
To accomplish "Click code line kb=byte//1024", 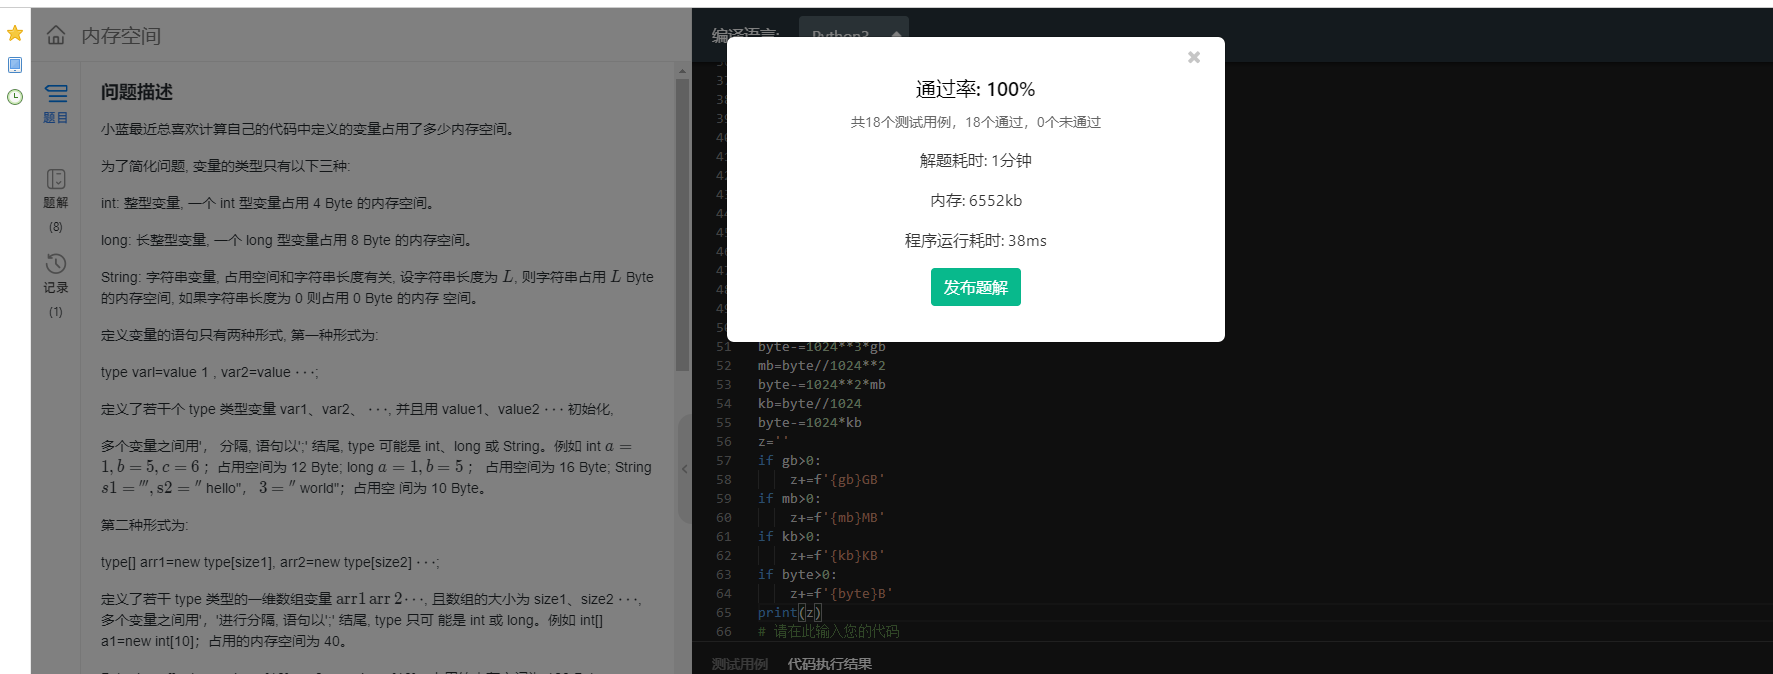I will 809,403.
